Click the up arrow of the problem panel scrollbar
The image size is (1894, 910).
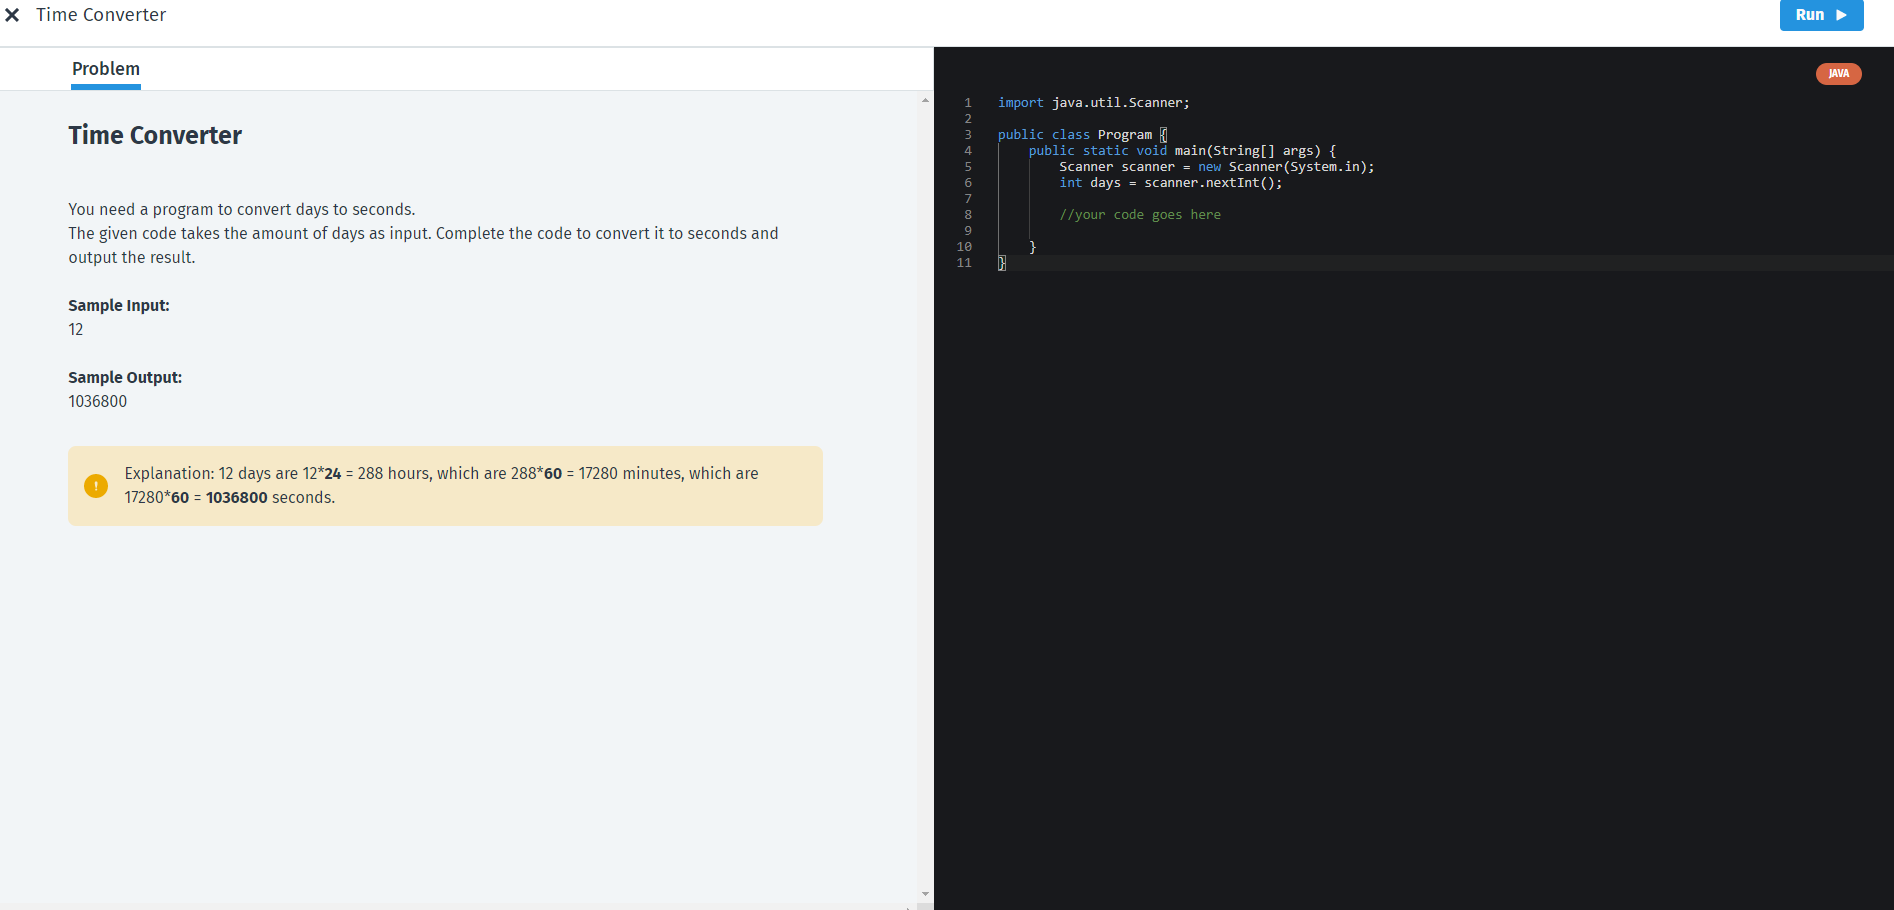(x=924, y=99)
